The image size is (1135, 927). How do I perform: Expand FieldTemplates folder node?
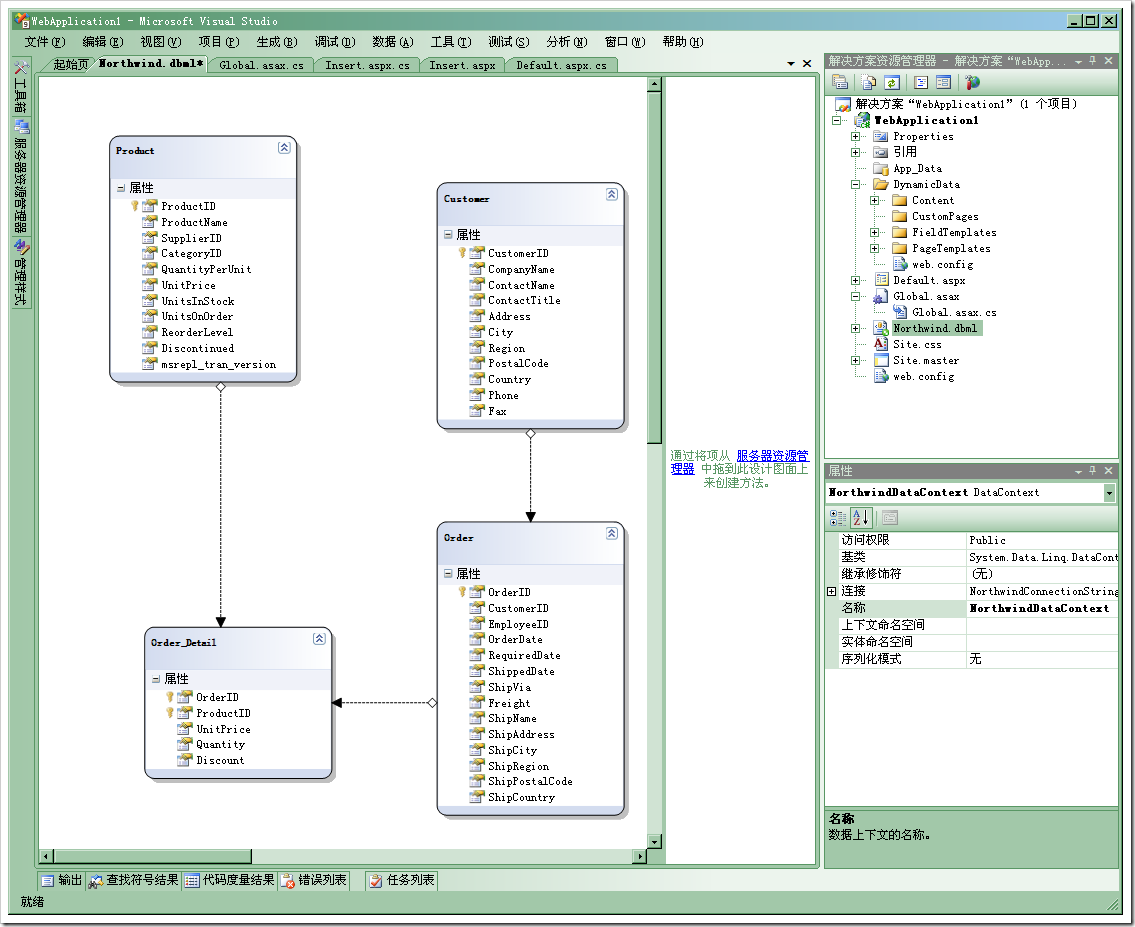click(x=874, y=232)
